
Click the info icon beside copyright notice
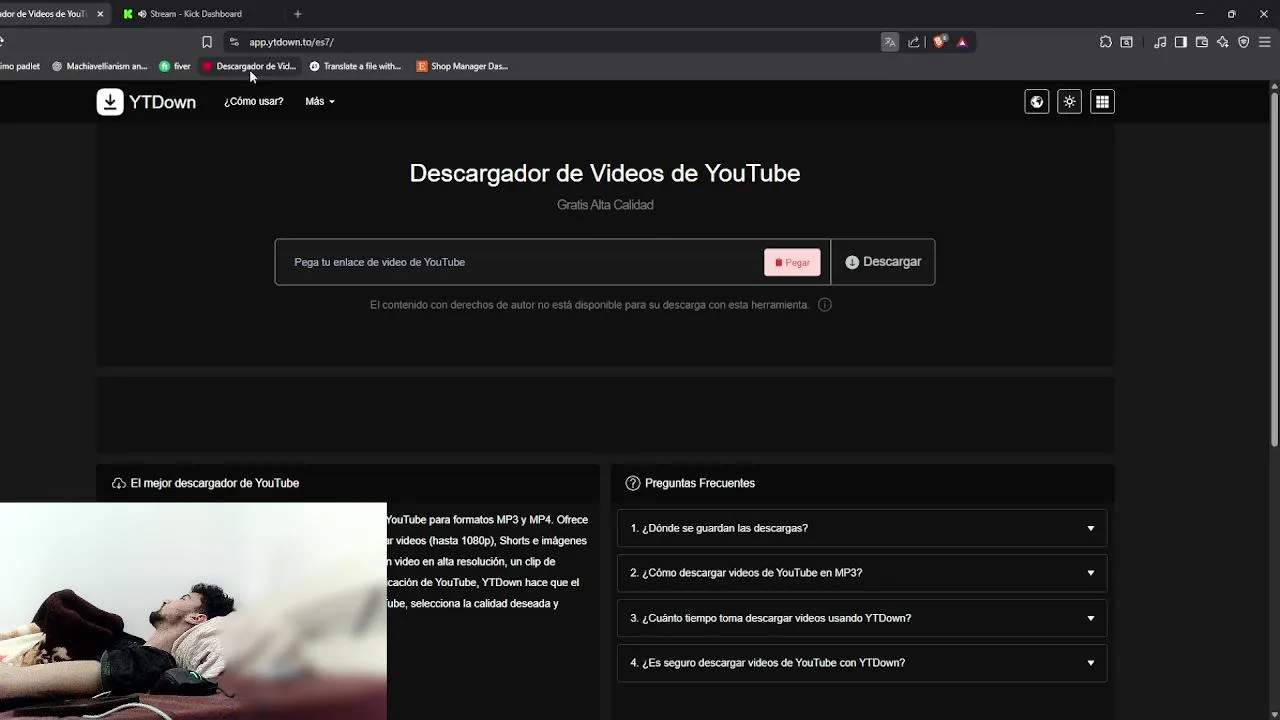[825, 305]
